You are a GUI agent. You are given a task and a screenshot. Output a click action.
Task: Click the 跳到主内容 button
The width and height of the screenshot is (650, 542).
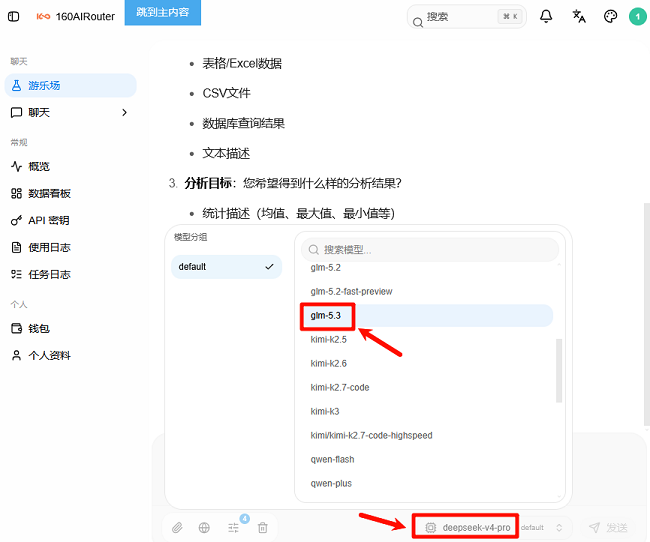click(162, 12)
